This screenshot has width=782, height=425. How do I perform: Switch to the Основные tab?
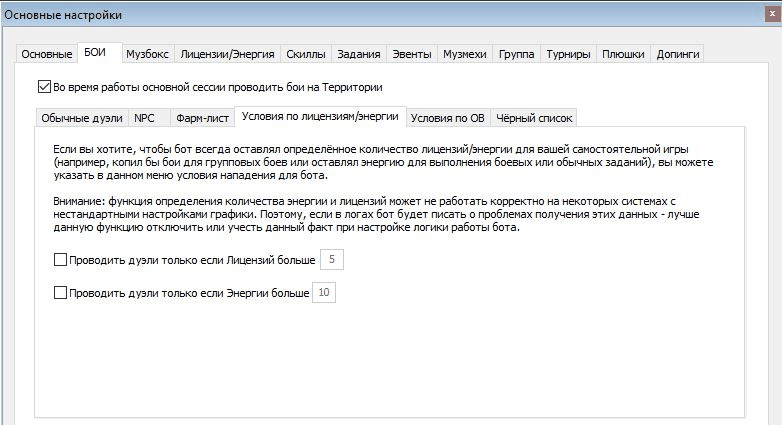(x=46, y=54)
